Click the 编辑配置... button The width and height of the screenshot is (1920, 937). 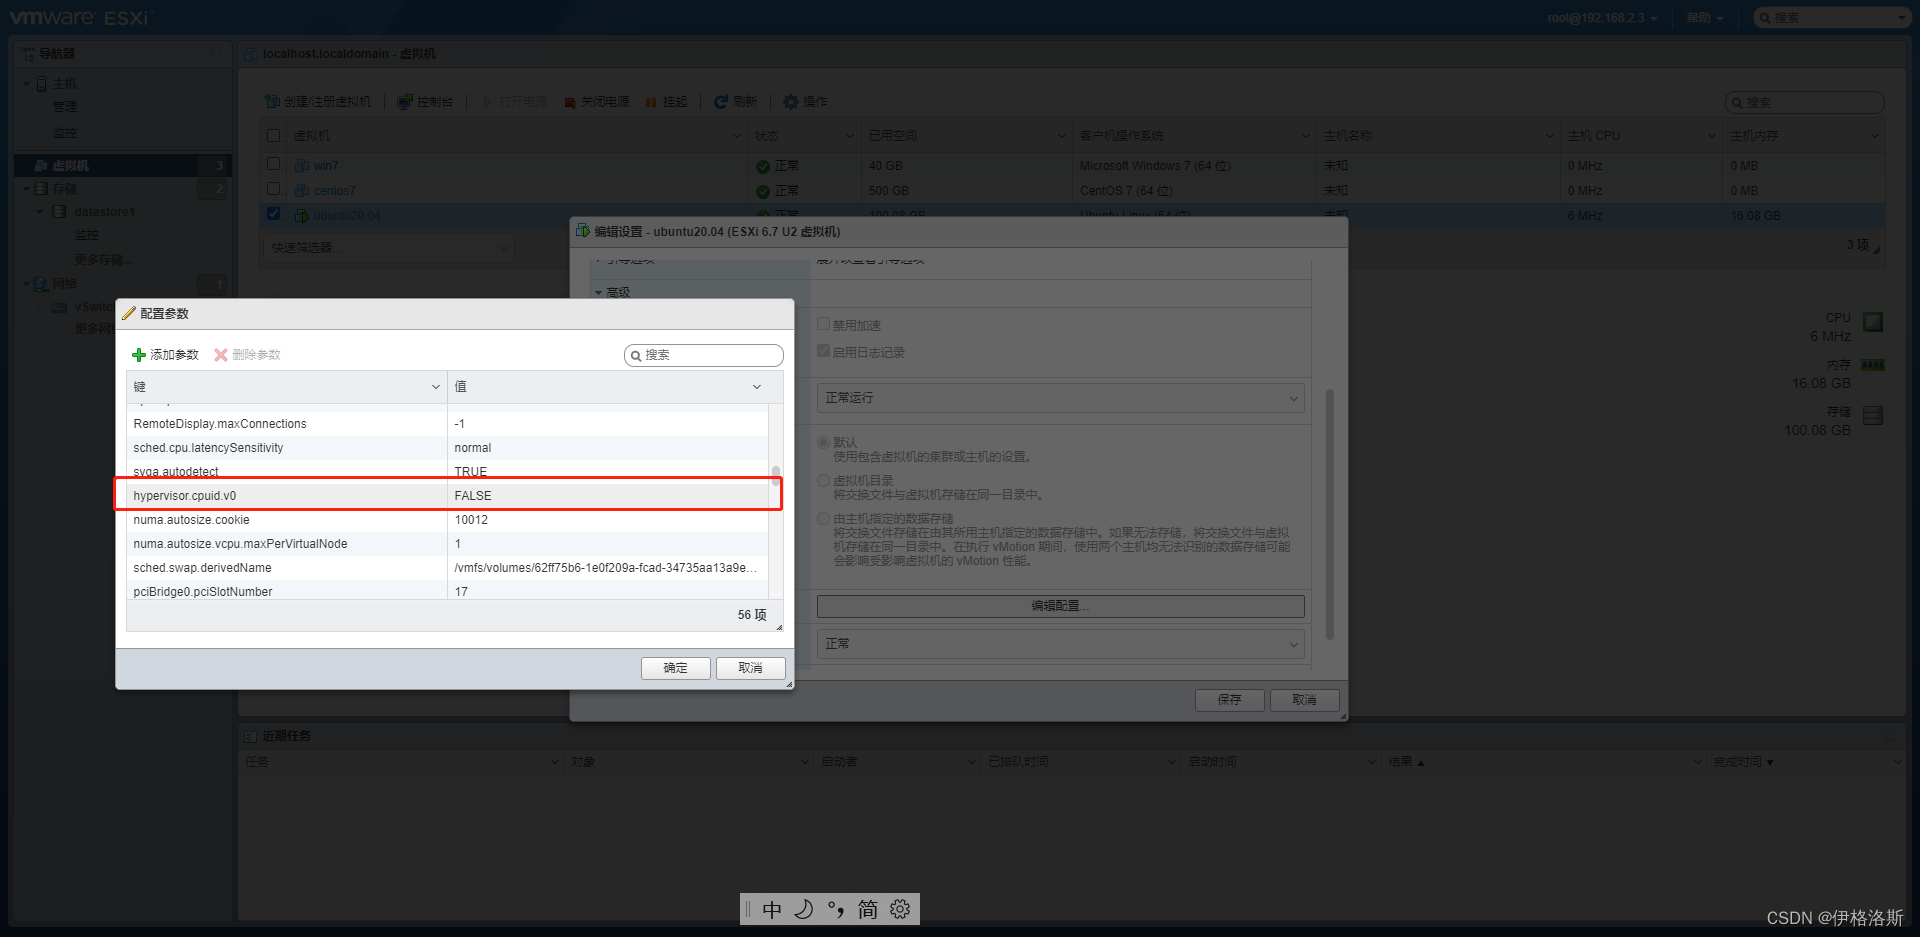point(1061,606)
